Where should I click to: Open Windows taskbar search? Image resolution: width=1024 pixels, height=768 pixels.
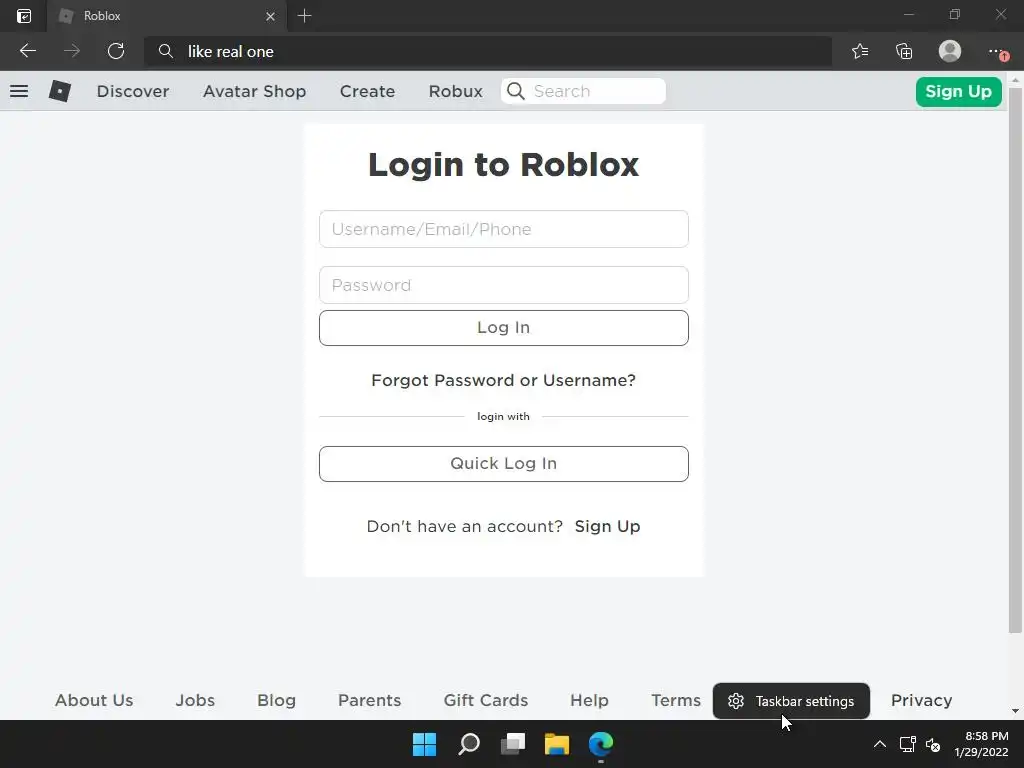pos(469,744)
